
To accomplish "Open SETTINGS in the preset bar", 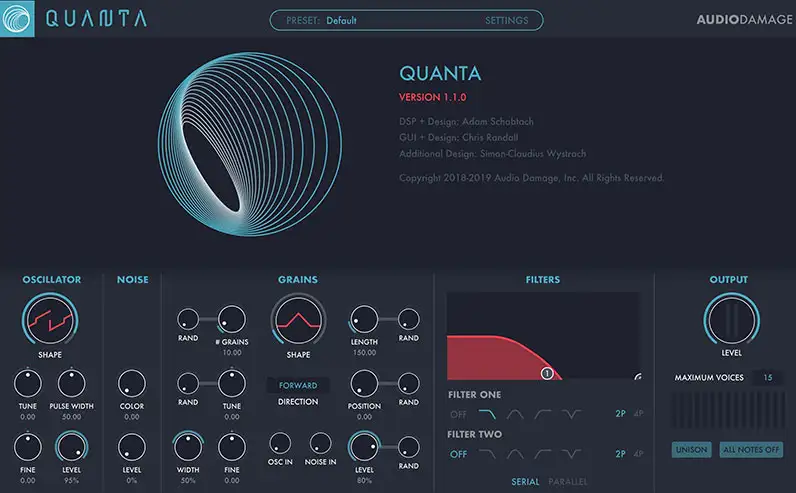I will pos(506,20).
